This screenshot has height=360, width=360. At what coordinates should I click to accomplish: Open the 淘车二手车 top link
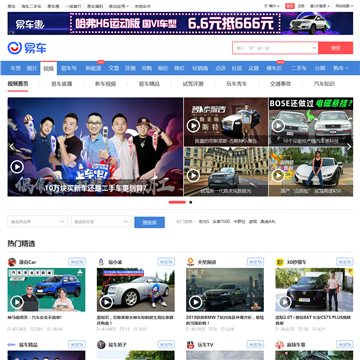31,6
